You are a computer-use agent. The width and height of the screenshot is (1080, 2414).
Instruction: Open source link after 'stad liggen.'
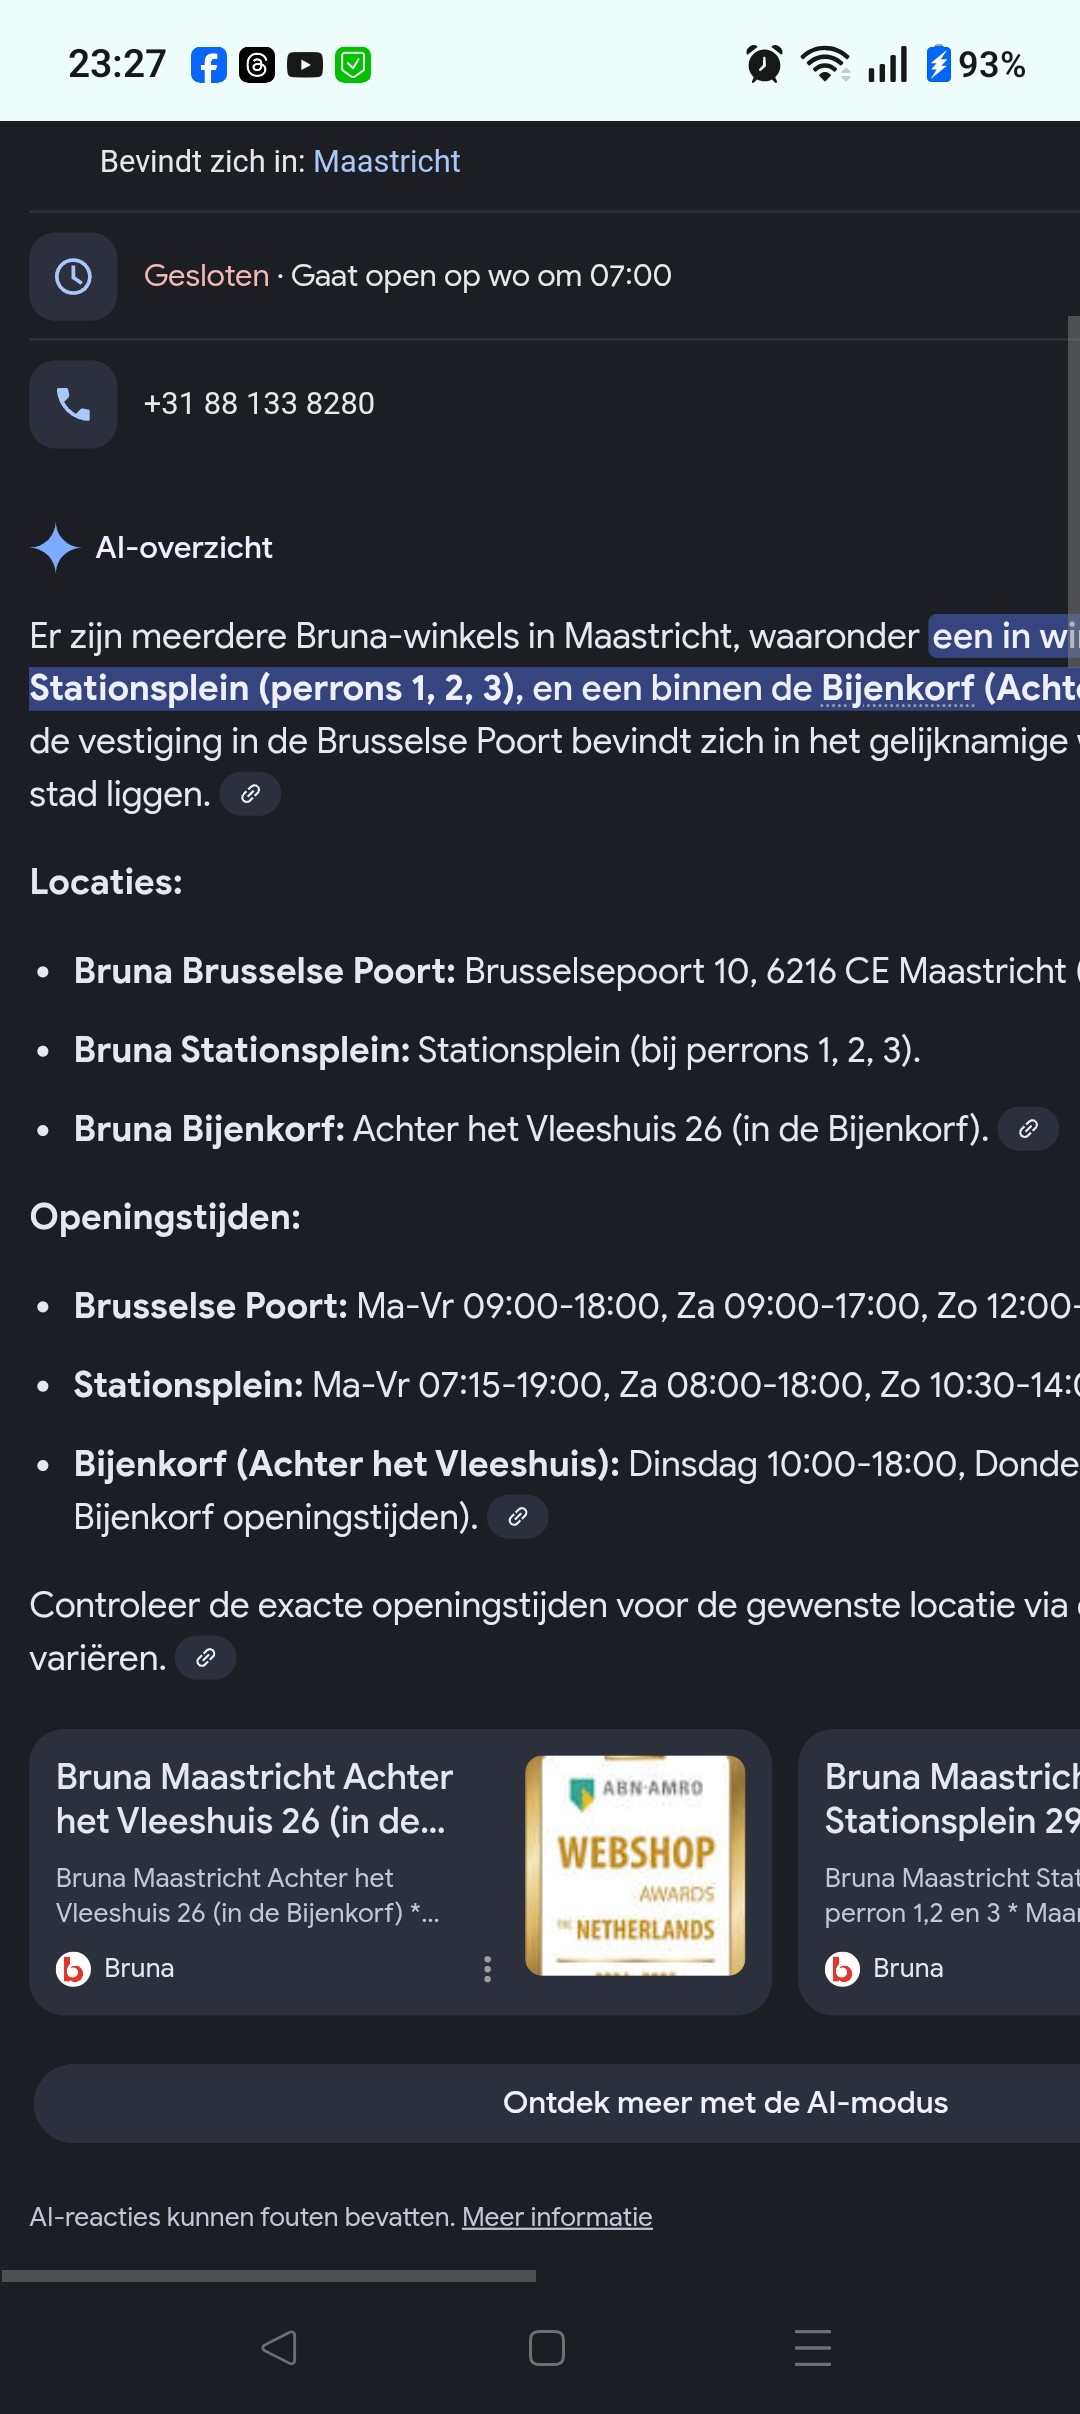click(x=250, y=794)
